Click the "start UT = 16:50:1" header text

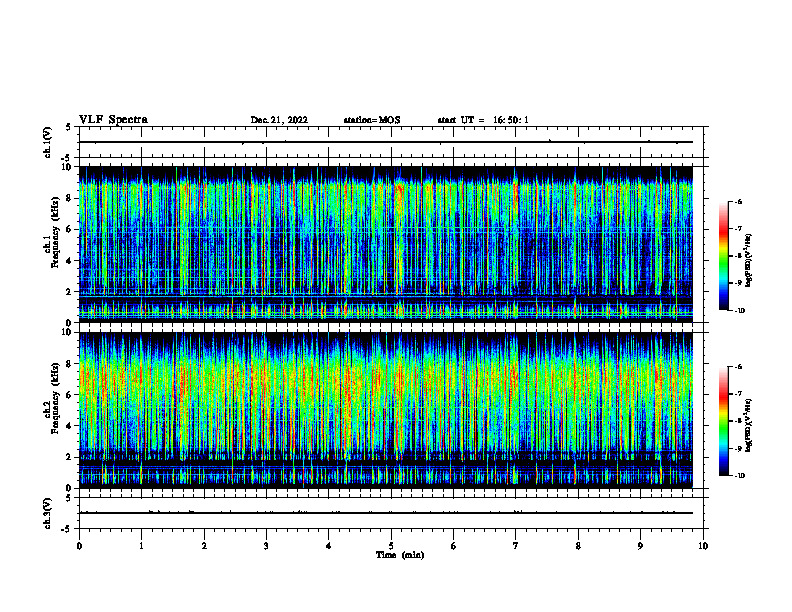pos(483,120)
